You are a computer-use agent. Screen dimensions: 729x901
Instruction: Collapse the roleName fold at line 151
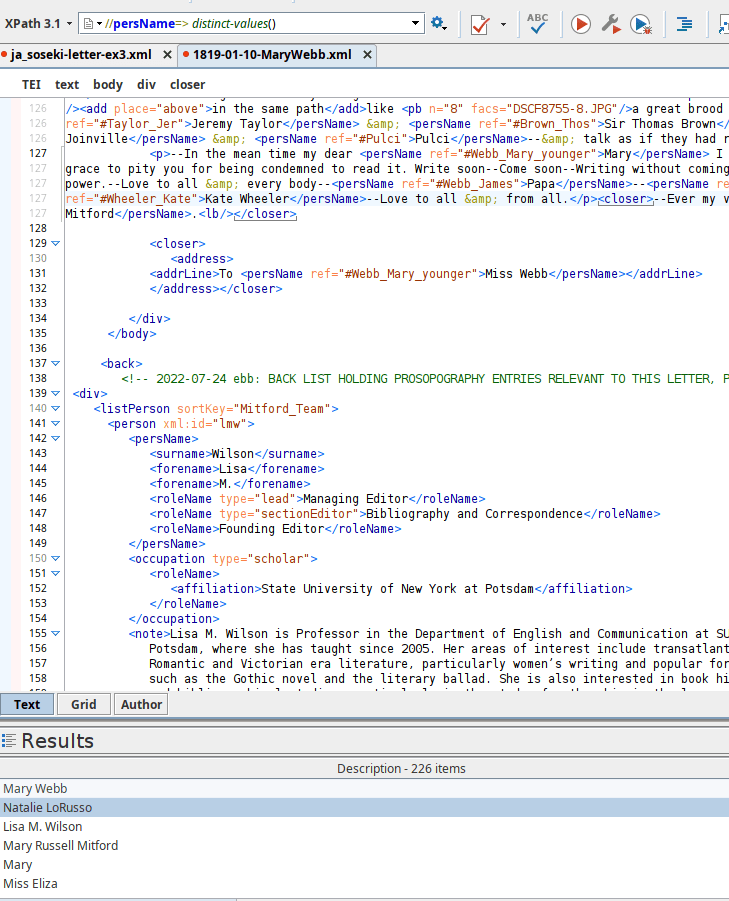click(56, 573)
